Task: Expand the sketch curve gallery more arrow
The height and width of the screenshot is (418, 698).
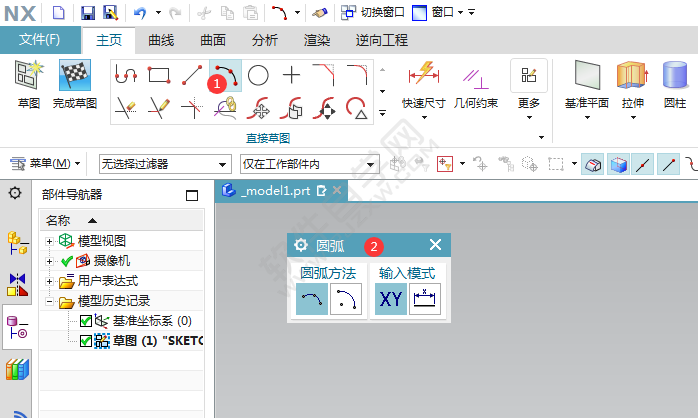Action: pyautogui.click(x=382, y=113)
